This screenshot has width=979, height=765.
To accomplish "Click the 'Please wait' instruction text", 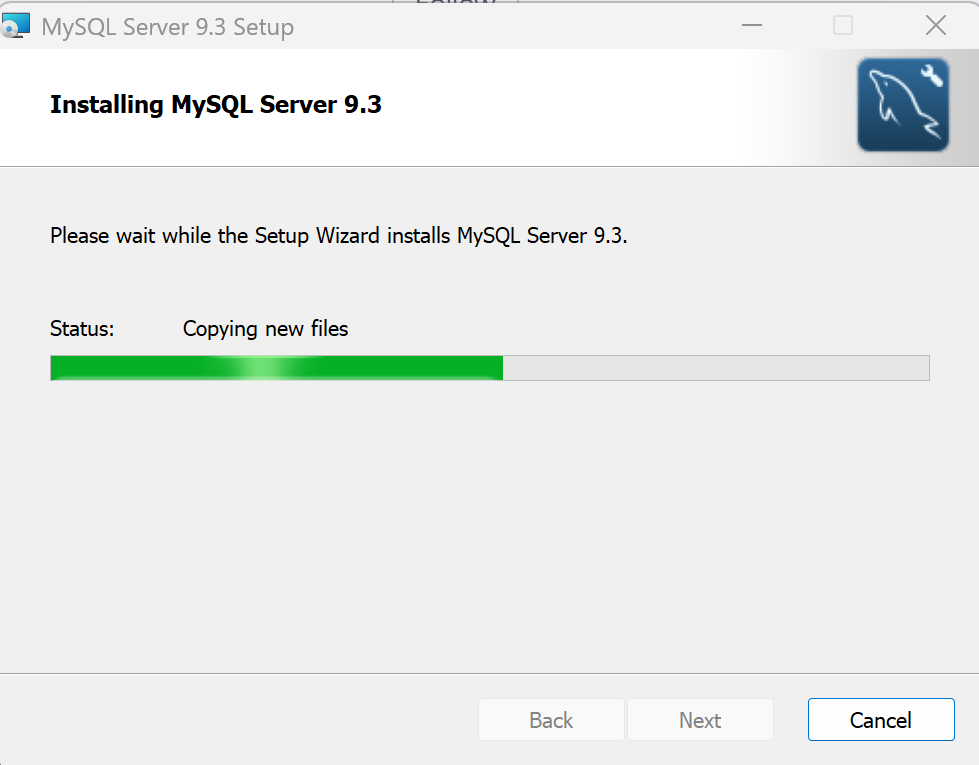I will coord(340,236).
